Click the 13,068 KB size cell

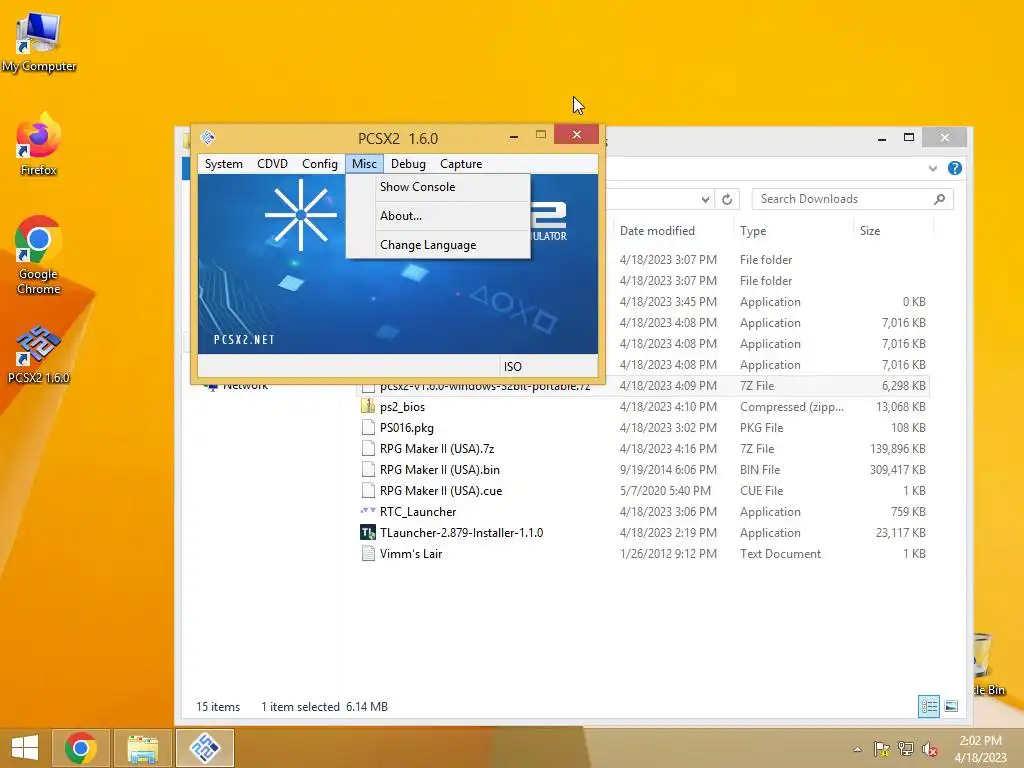coord(903,407)
